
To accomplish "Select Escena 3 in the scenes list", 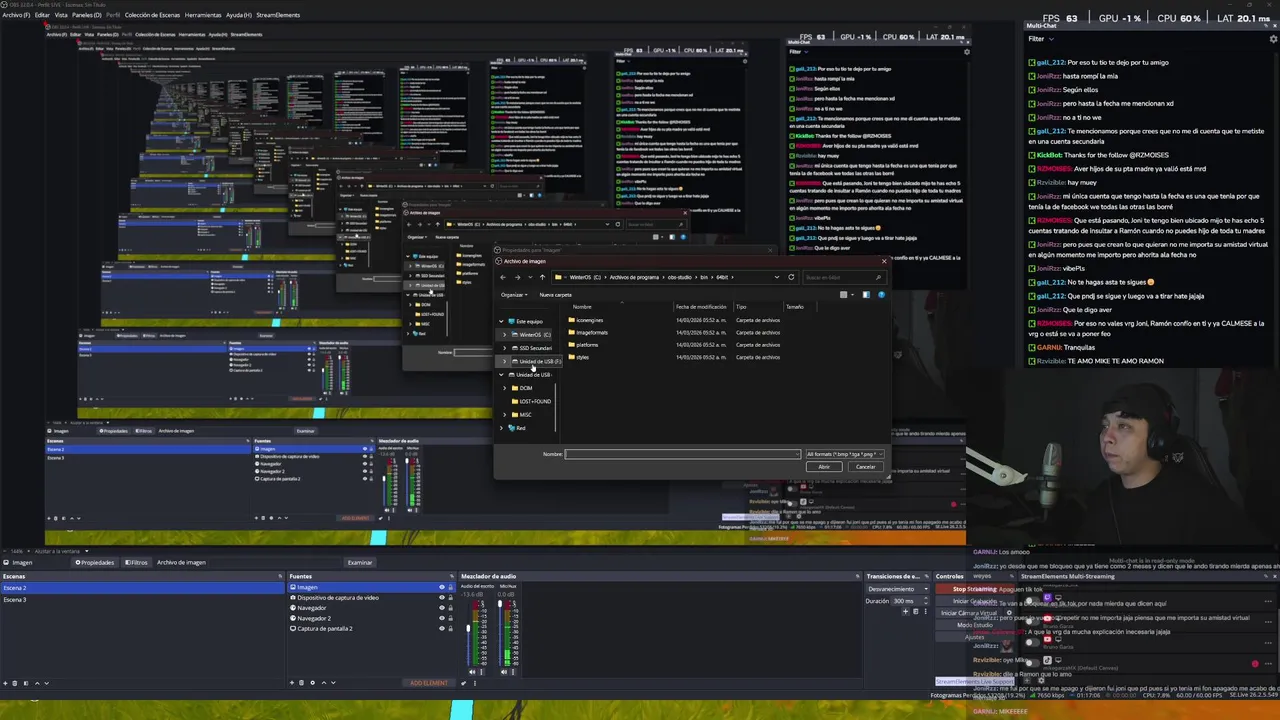I will pos(142,599).
